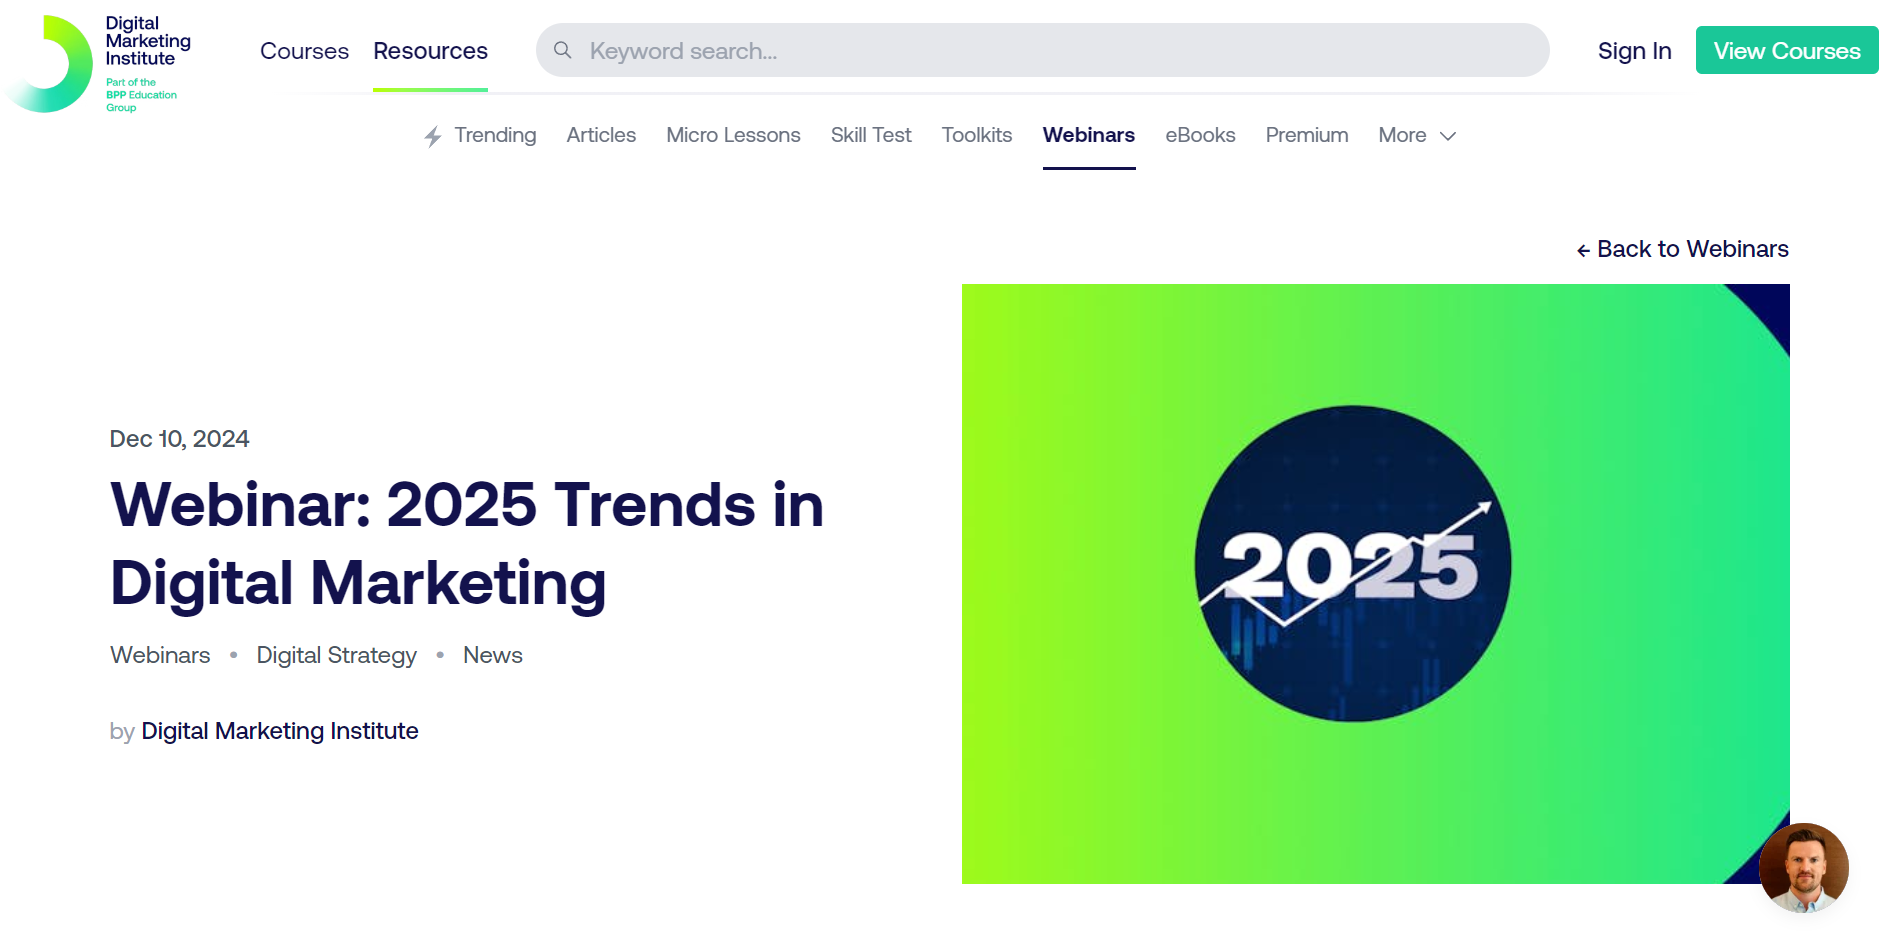Open the chat avatar bubble

tap(1803, 867)
